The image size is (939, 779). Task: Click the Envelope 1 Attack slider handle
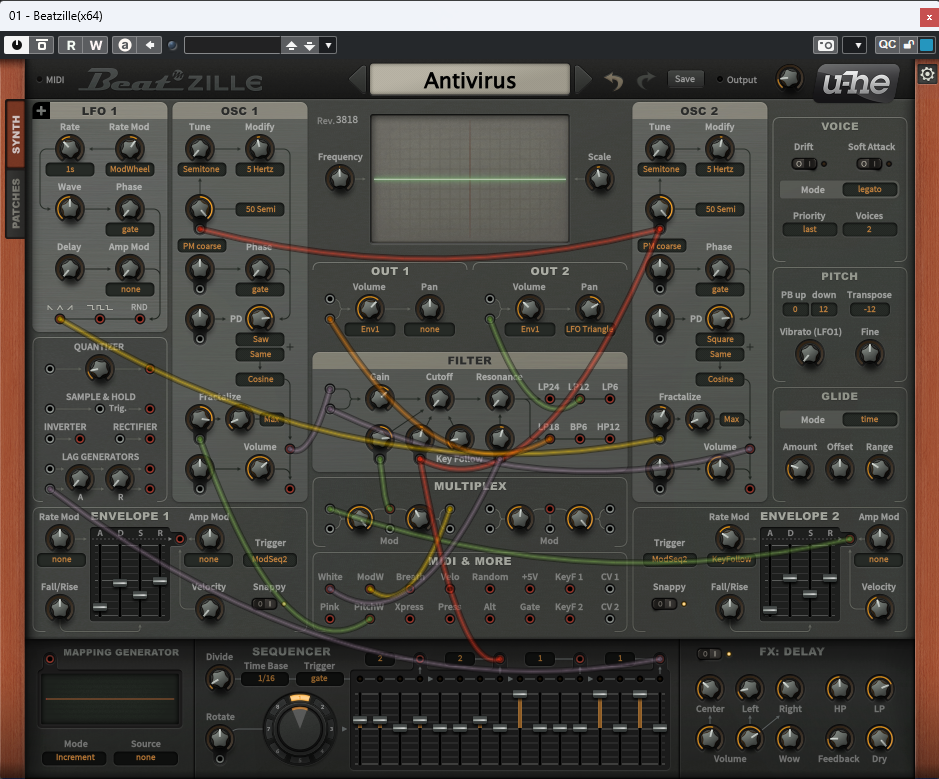coord(100,608)
